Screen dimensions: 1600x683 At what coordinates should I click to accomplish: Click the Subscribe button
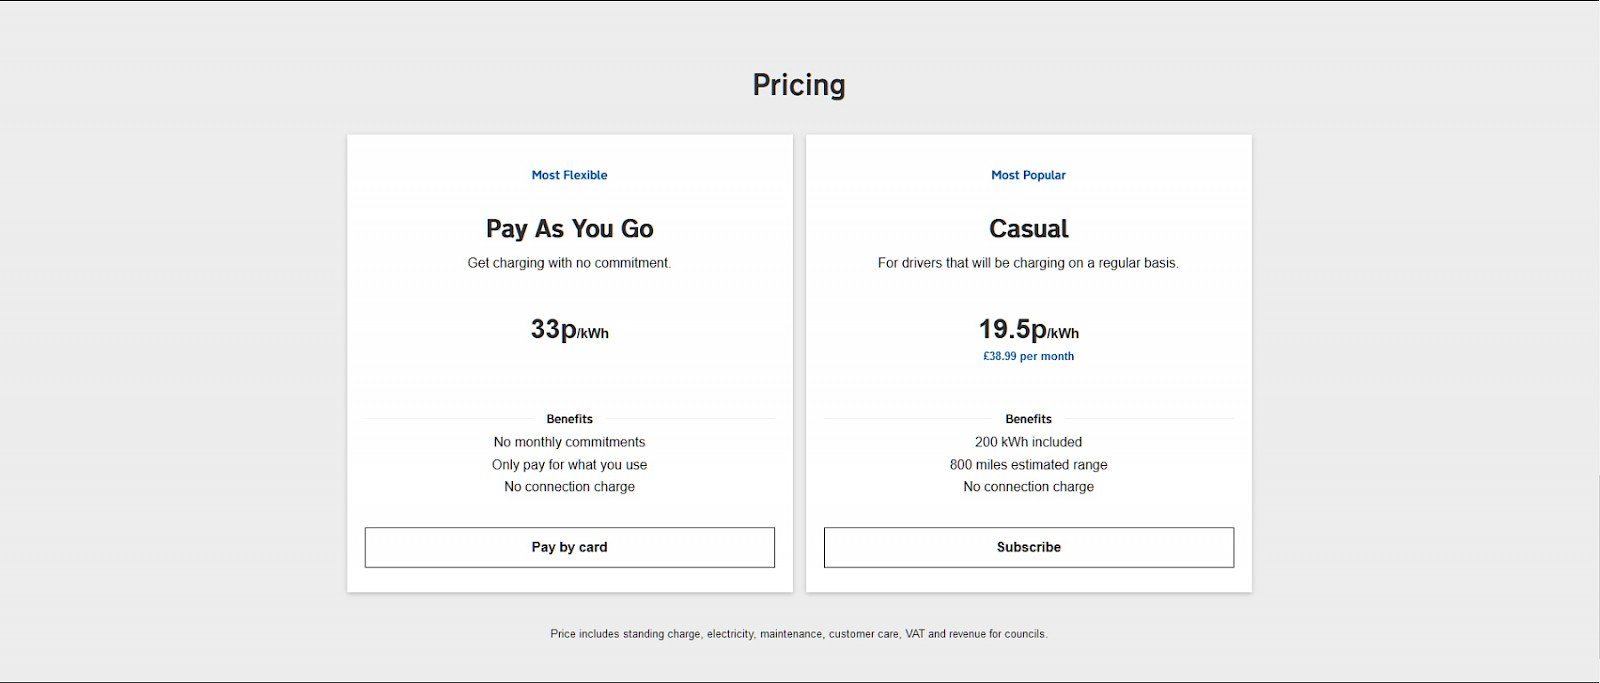click(x=1028, y=547)
